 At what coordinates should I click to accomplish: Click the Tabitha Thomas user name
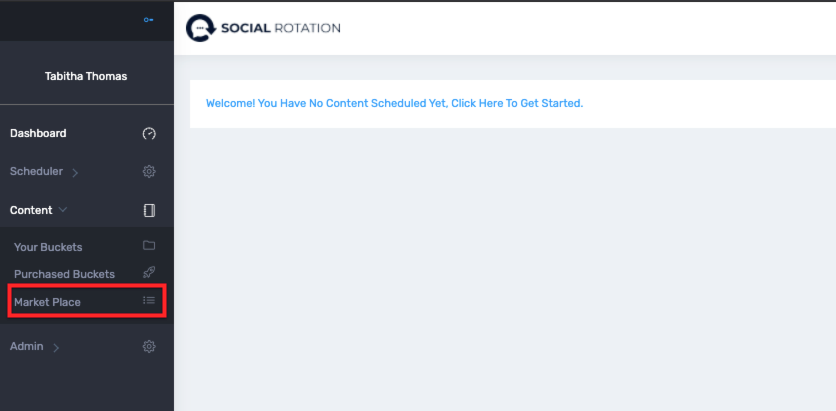(86, 76)
